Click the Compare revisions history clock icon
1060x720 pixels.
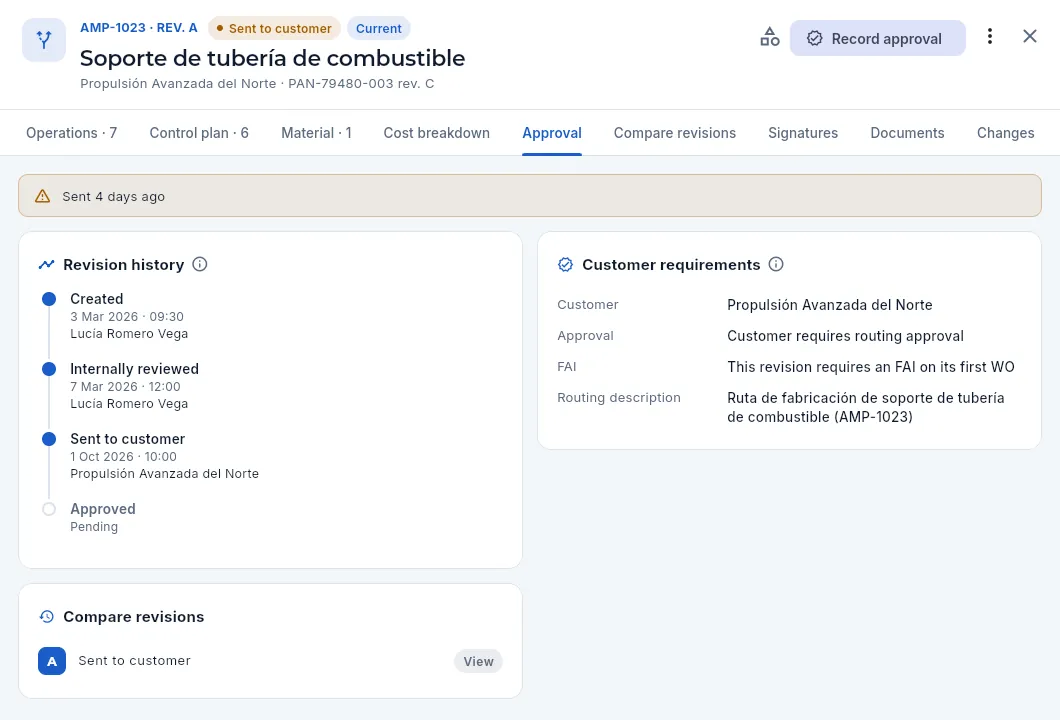click(46, 617)
